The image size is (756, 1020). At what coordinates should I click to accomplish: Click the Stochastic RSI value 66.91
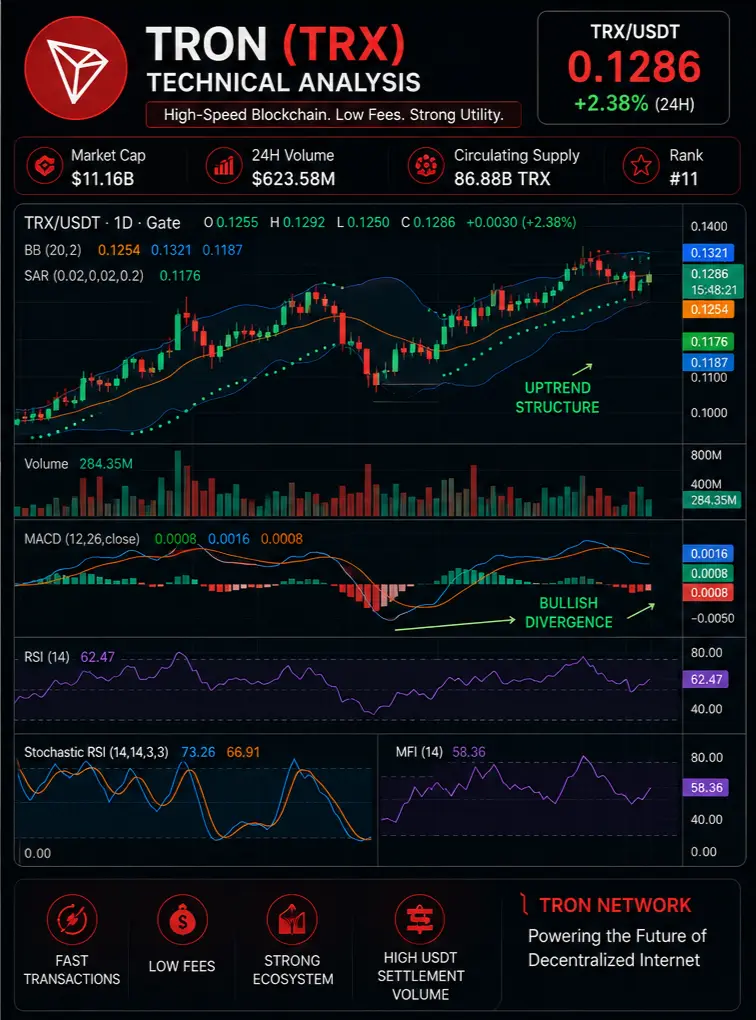tap(243, 753)
